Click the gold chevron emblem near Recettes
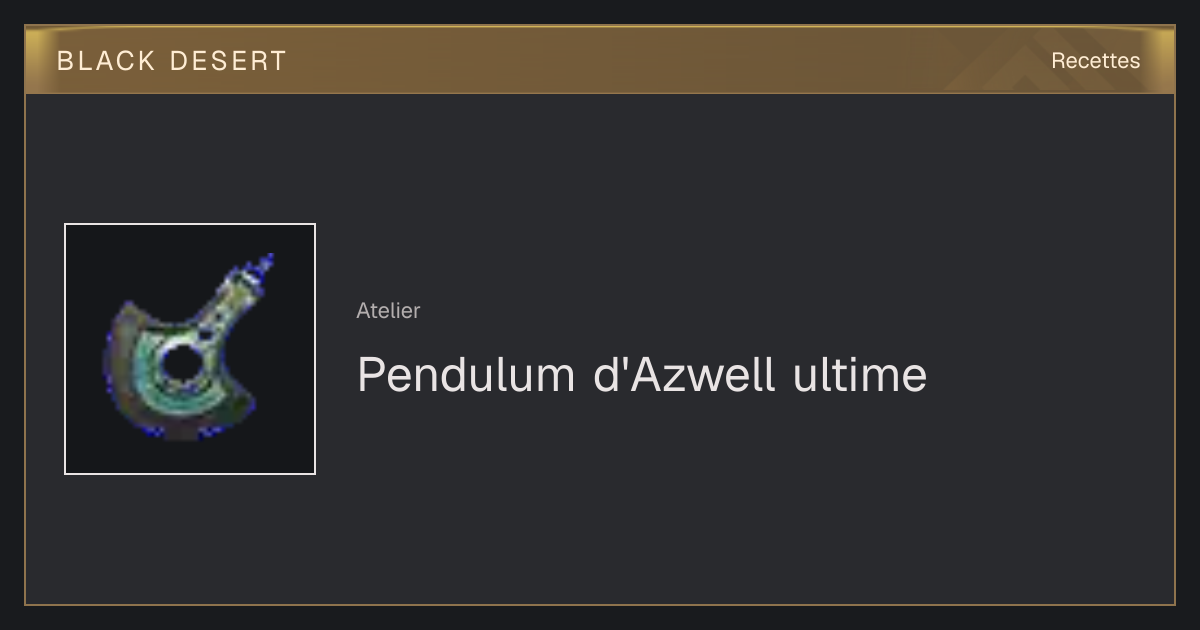 coord(1010,62)
